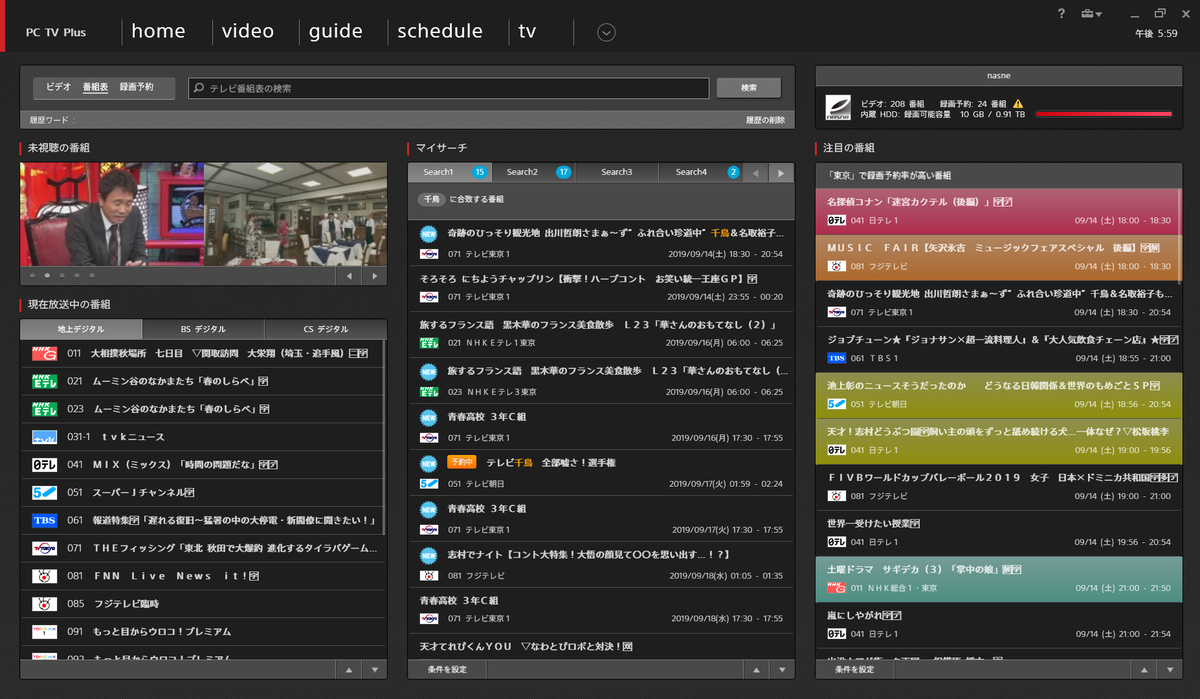Click the 検索 button
The height and width of the screenshot is (699, 1200).
coord(749,88)
